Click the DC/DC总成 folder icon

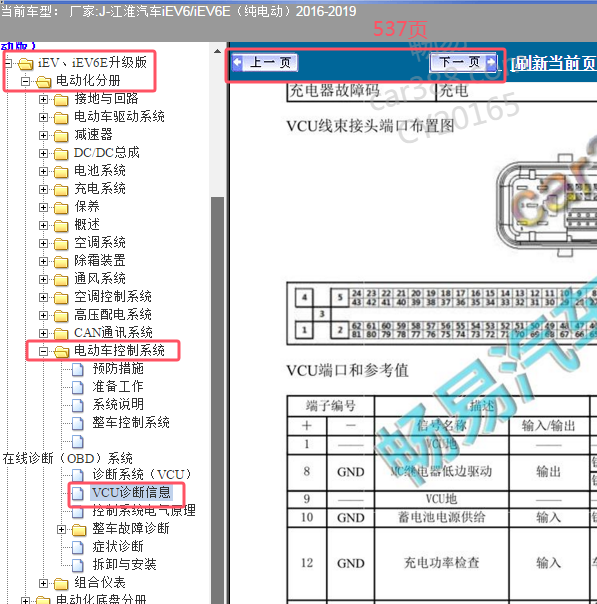(61, 154)
